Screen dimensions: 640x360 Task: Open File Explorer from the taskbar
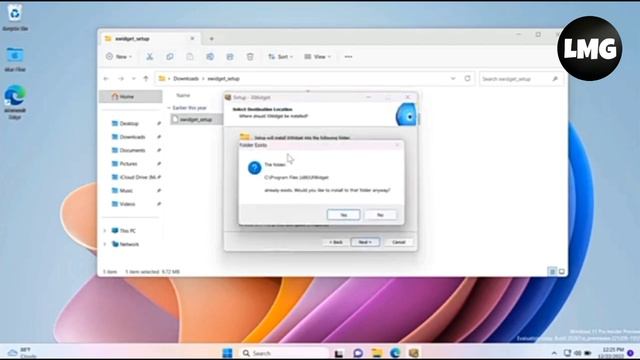pos(377,353)
